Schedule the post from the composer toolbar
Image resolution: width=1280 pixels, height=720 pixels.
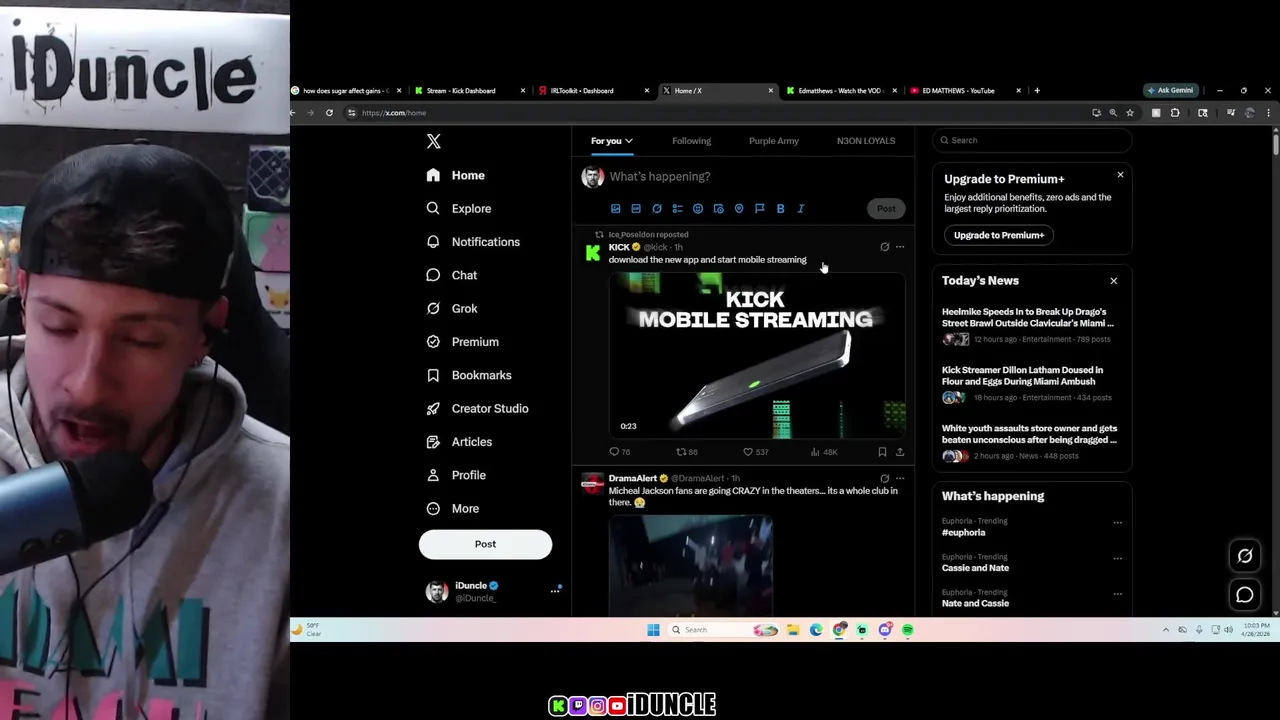click(x=718, y=208)
